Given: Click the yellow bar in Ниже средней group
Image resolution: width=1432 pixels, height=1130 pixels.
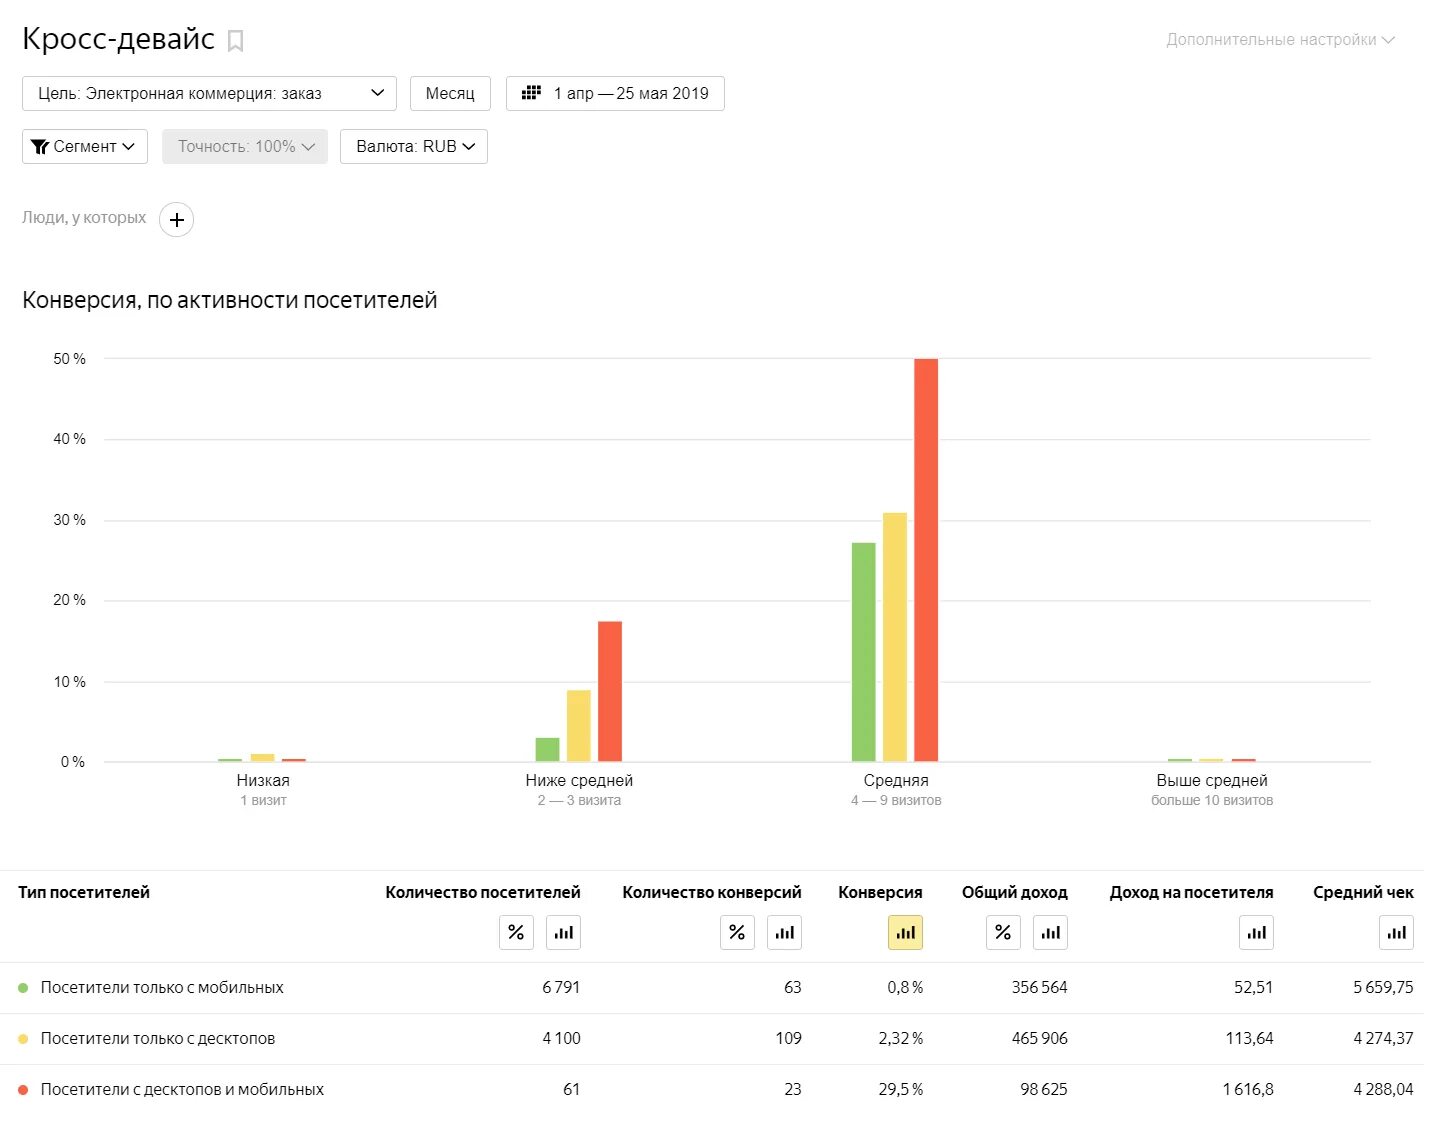Looking at the screenshot, I should click(579, 726).
